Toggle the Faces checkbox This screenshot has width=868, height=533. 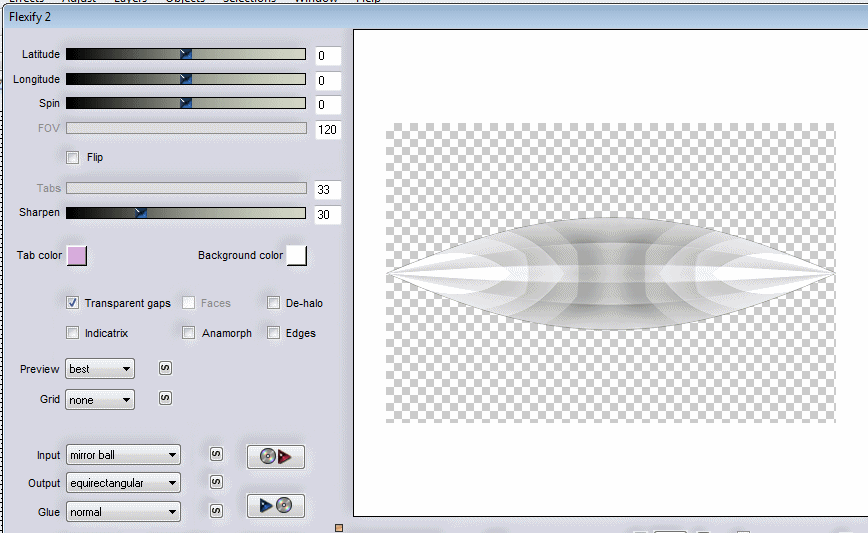[189, 303]
